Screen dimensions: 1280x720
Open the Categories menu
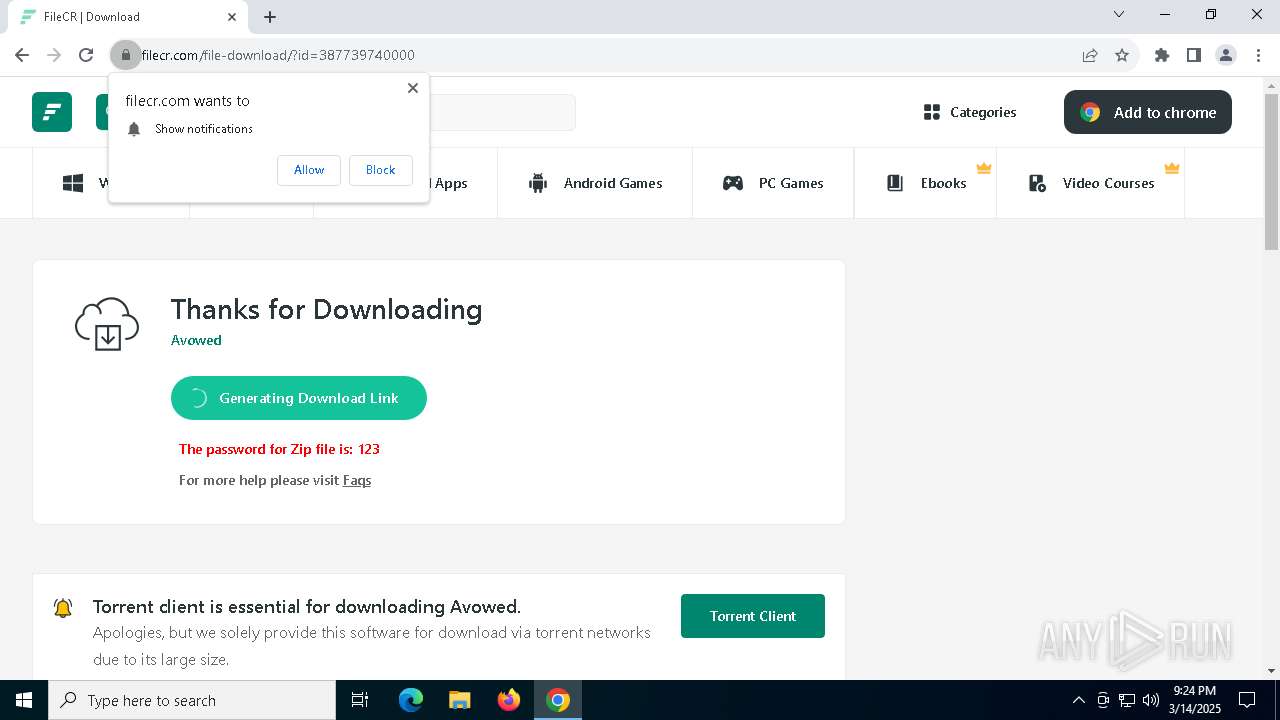click(970, 112)
